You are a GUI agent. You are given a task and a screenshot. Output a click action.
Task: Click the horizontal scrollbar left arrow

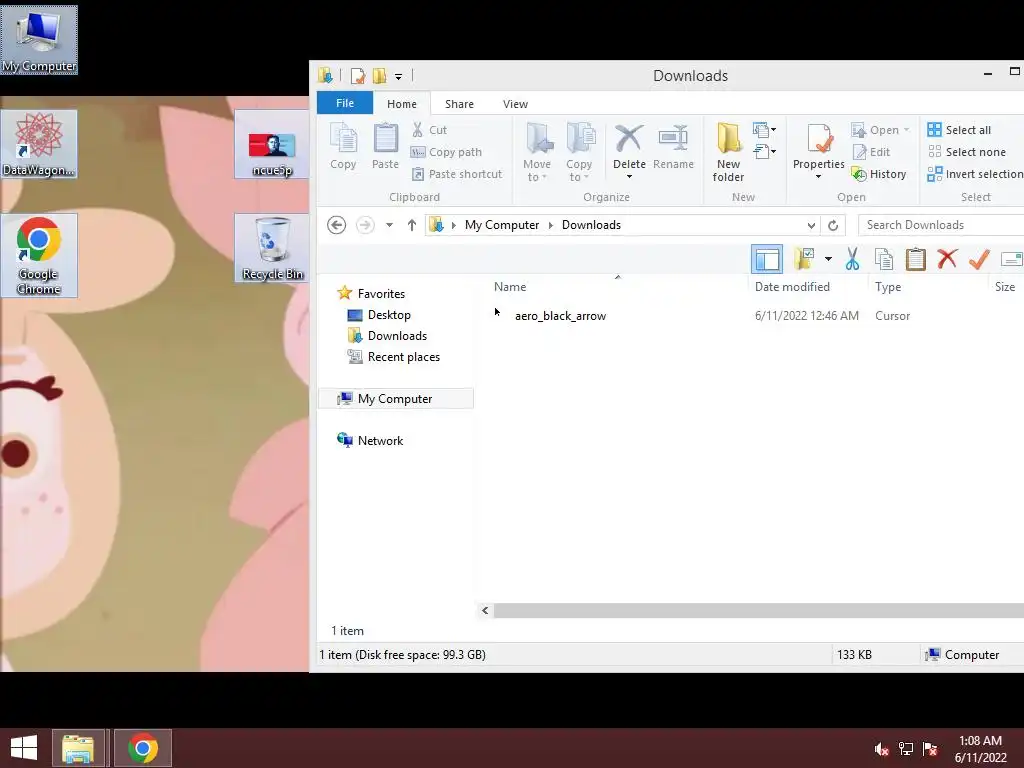pyautogui.click(x=485, y=611)
